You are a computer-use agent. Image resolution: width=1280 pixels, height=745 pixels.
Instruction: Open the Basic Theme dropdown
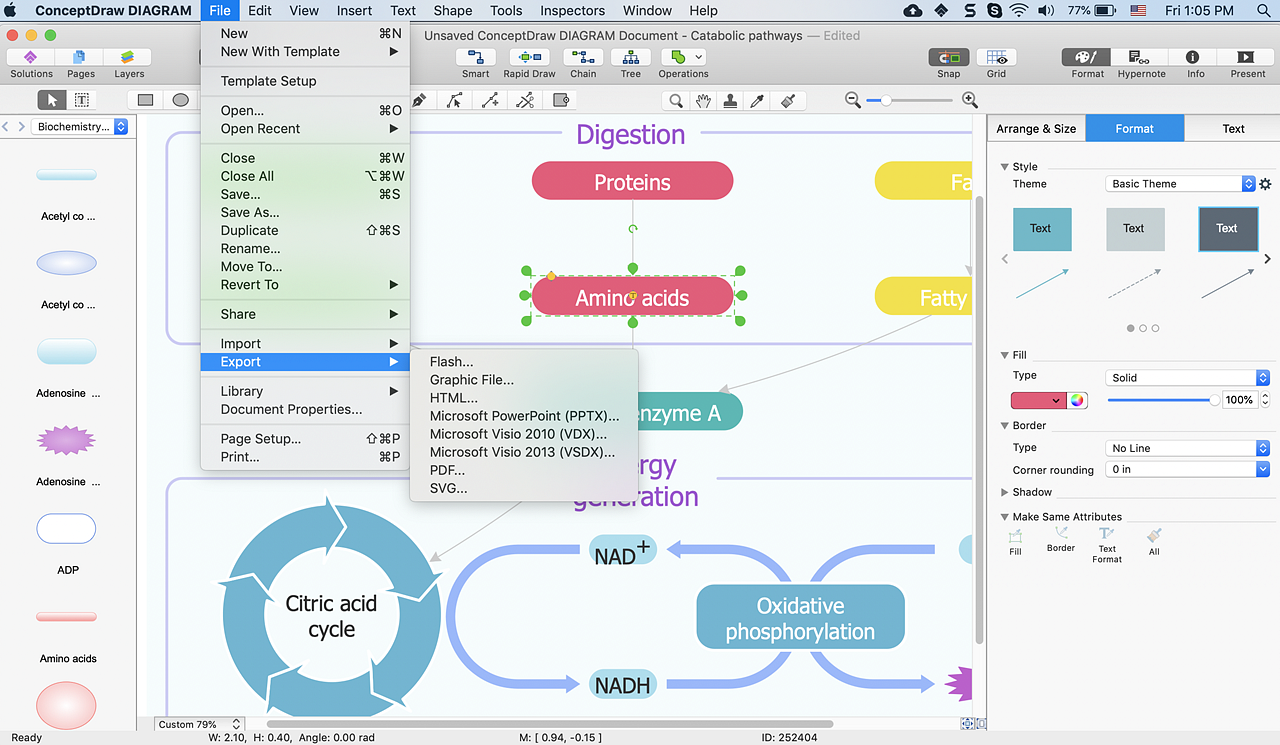tap(1180, 184)
